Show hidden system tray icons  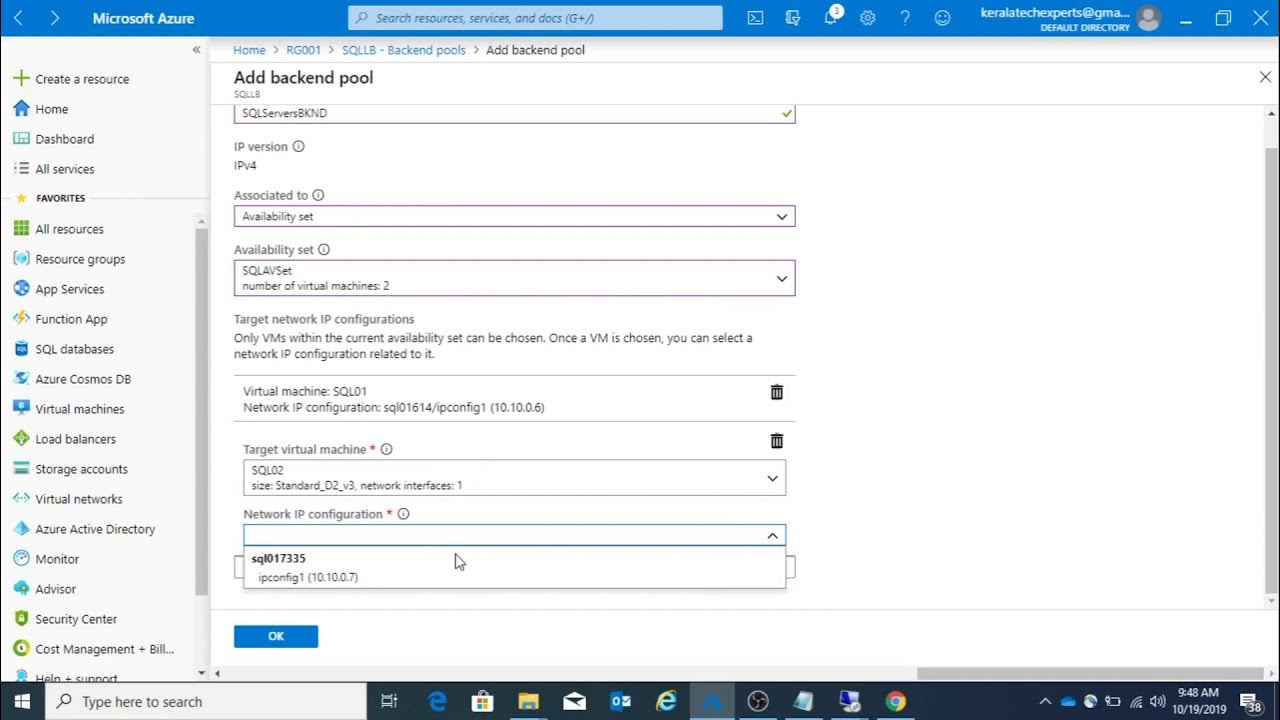pyautogui.click(x=1045, y=701)
